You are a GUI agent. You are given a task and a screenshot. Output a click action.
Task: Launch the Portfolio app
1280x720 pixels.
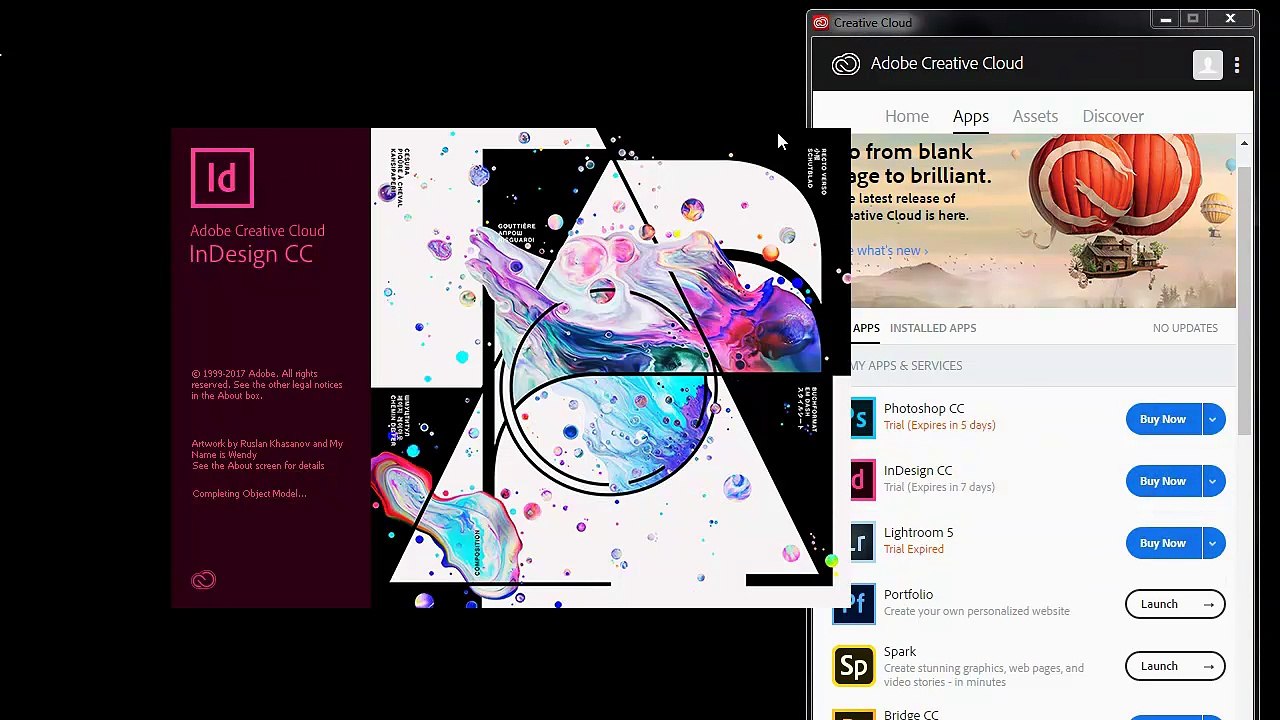(x=1175, y=604)
